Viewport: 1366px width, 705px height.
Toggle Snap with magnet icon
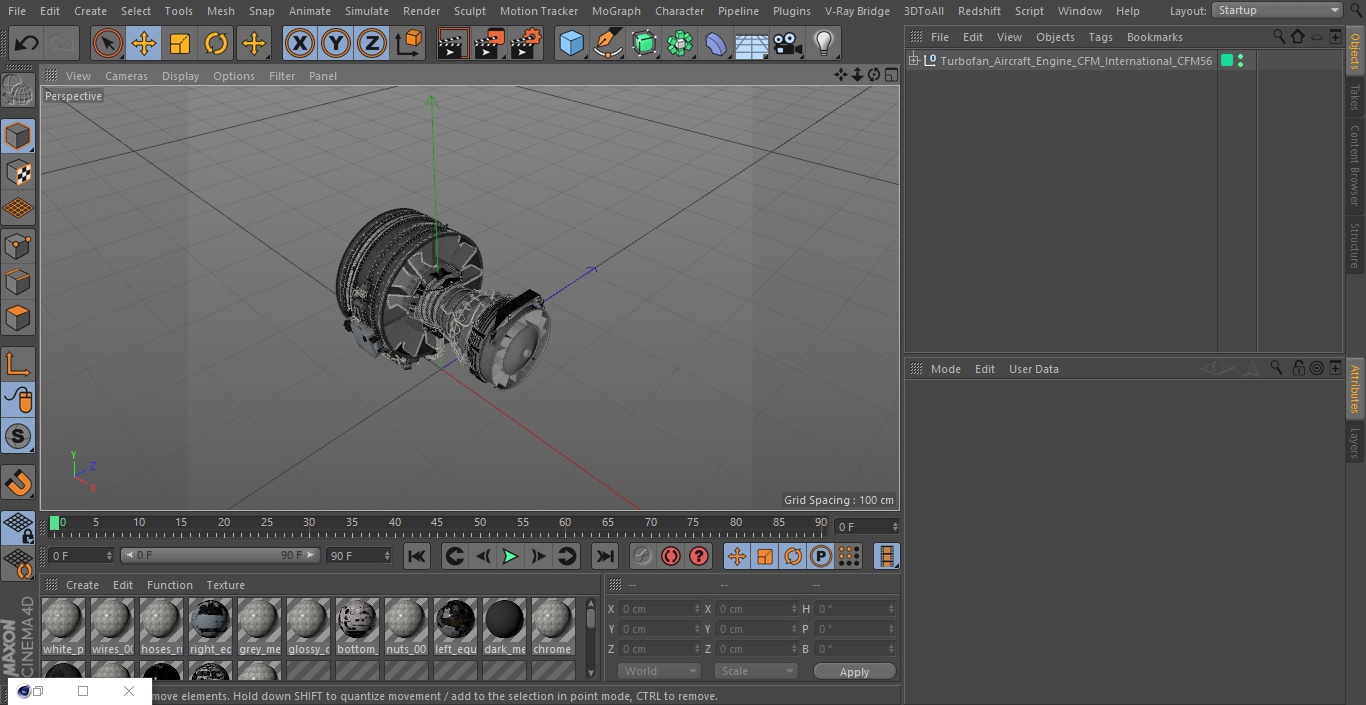pyautogui.click(x=18, y=483)
